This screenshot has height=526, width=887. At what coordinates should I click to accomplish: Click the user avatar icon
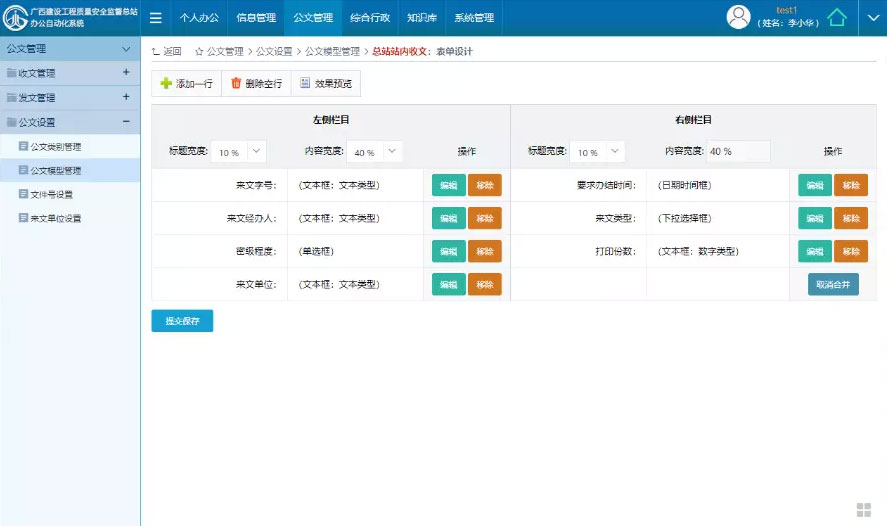pos(738,17)
